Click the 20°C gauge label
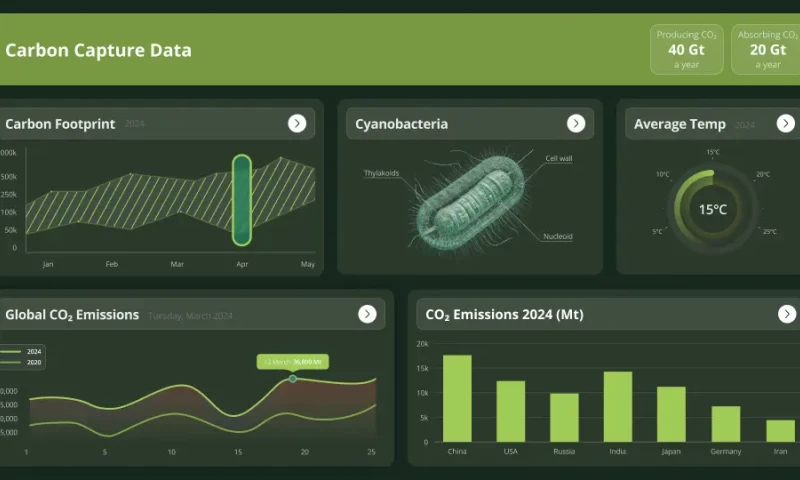The image size is (800, 480). pyautogui.click(x=763, y=174)
